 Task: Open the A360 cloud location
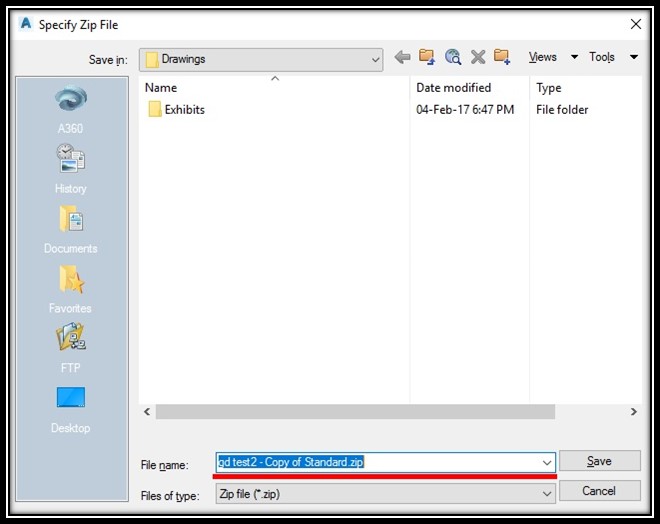71,109
